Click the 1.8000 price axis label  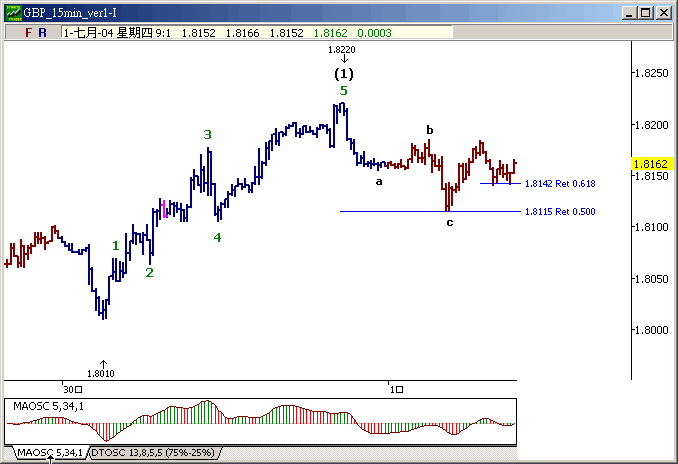[653, 330]
